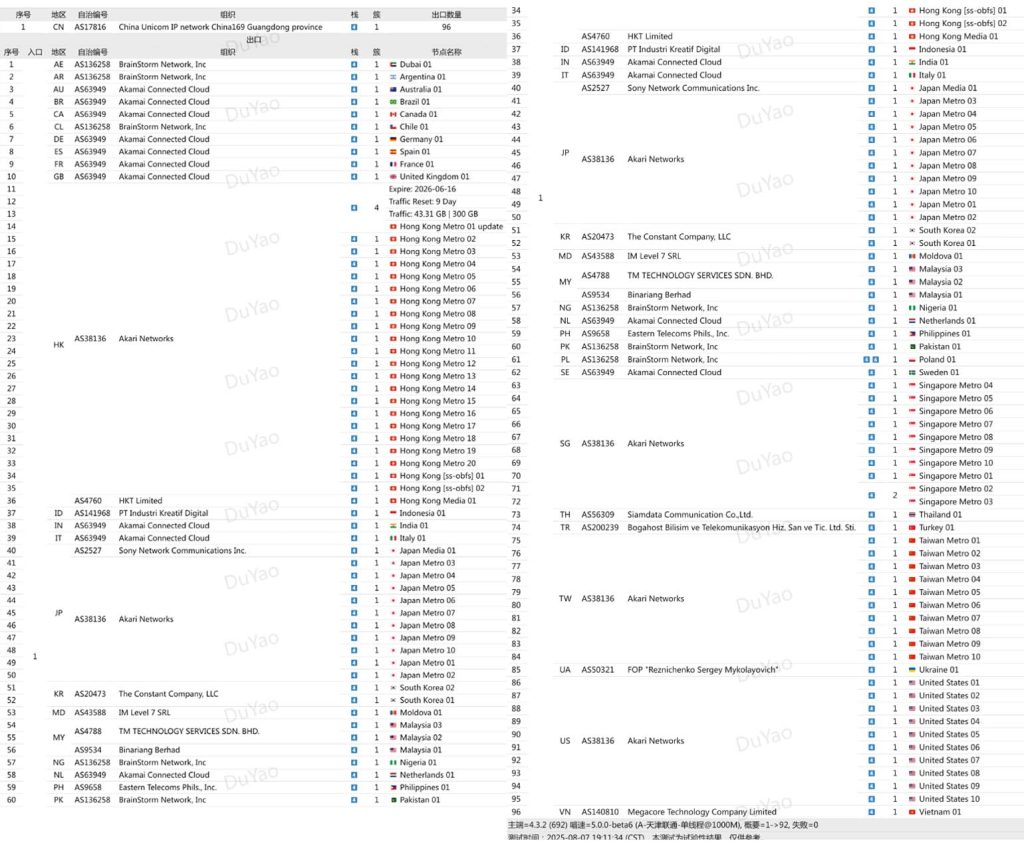Select the 'Poland 01' node name
This screenshot has height=843, width=1024.
point(937,360)
